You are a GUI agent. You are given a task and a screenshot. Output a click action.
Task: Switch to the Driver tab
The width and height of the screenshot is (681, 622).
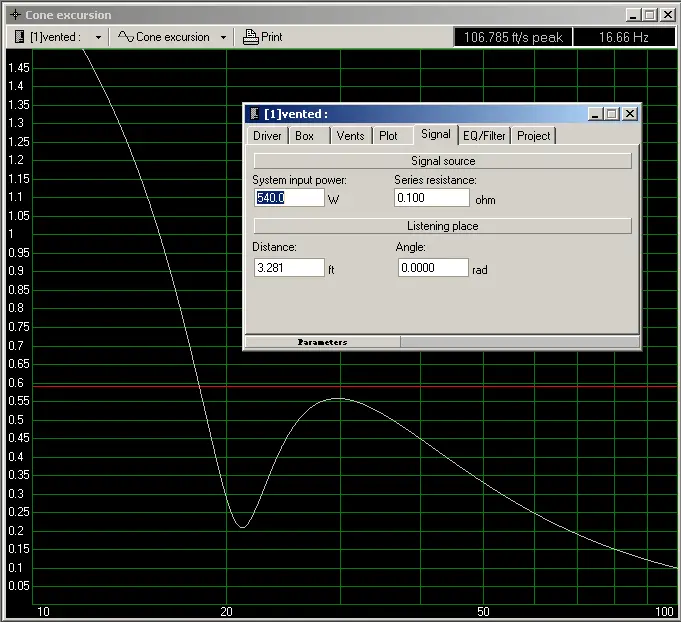click(x=267, y=136)
